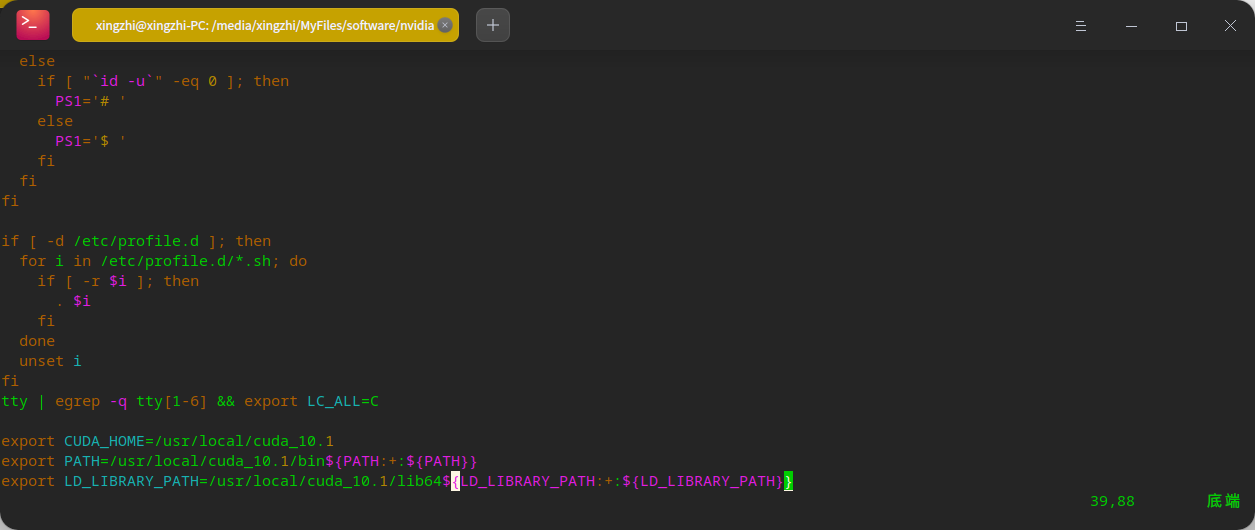The image size is (1255, 530).
Task: Add a new terminal tab
Action: 493,25
